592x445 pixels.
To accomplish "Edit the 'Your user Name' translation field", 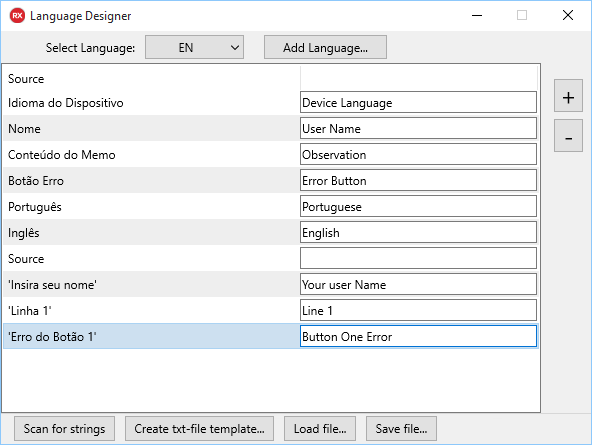I will pyautogui.click(x=418, y=285).
